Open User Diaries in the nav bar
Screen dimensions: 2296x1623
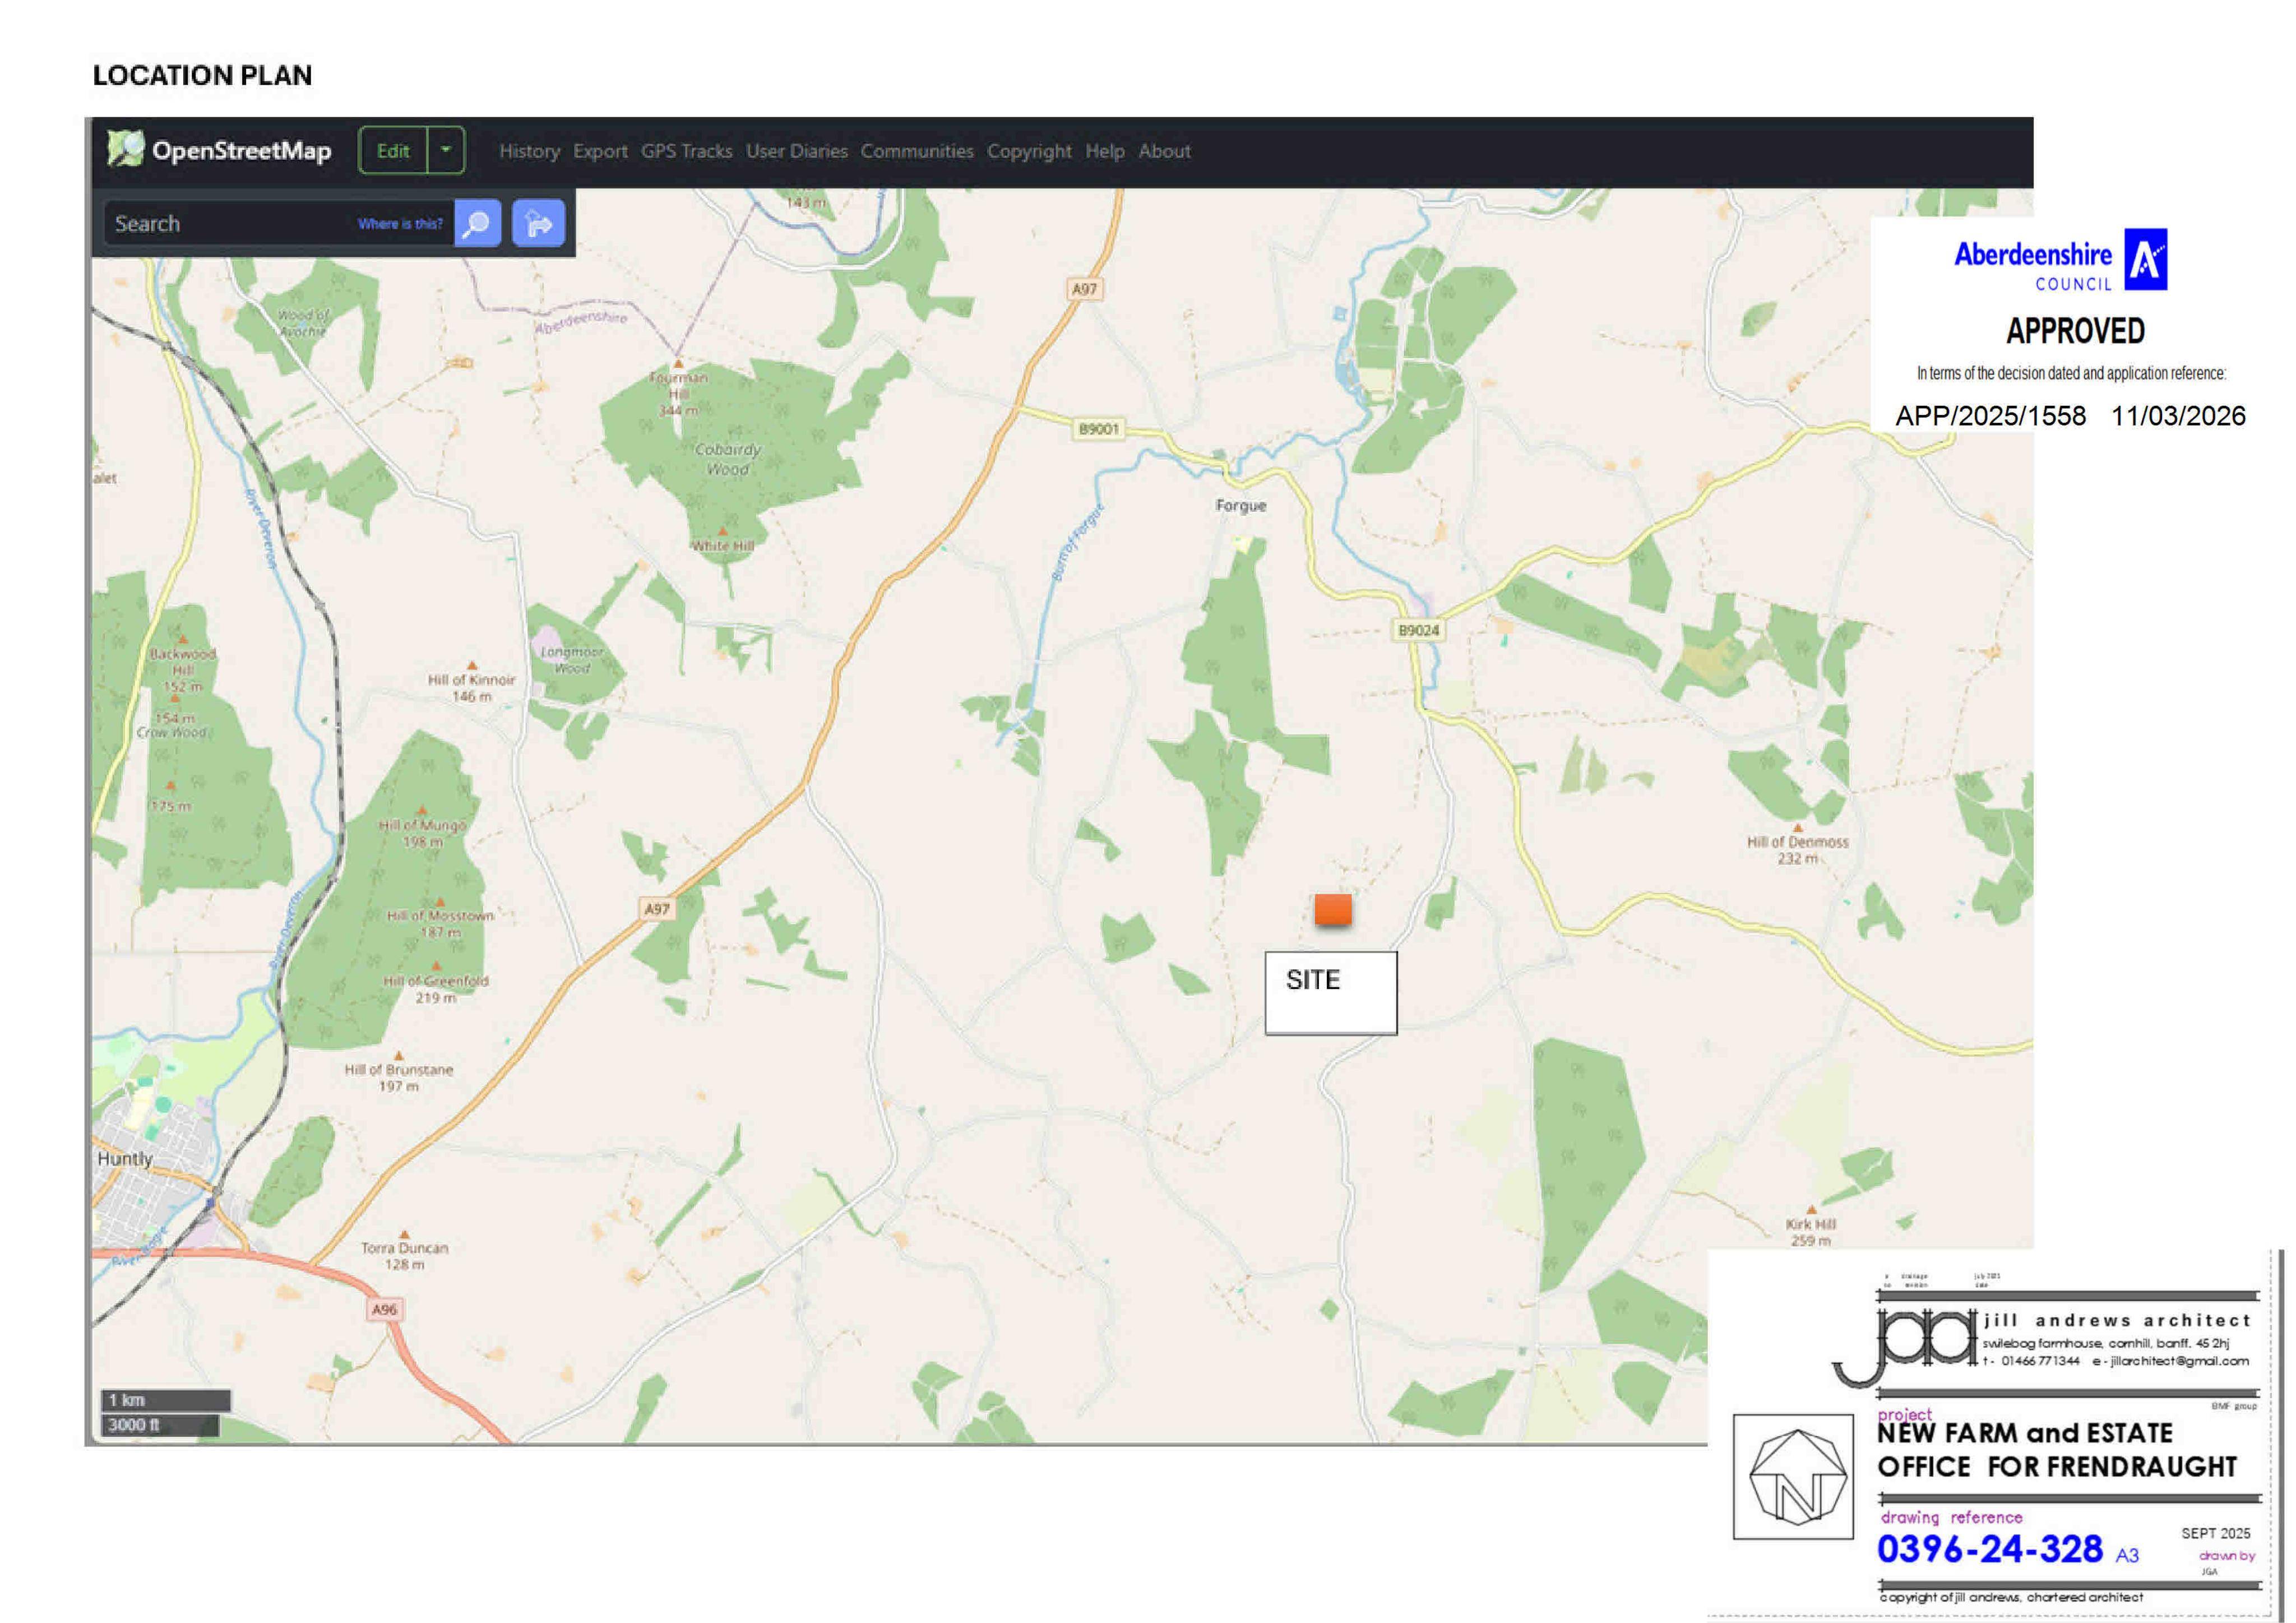(796, 151)
